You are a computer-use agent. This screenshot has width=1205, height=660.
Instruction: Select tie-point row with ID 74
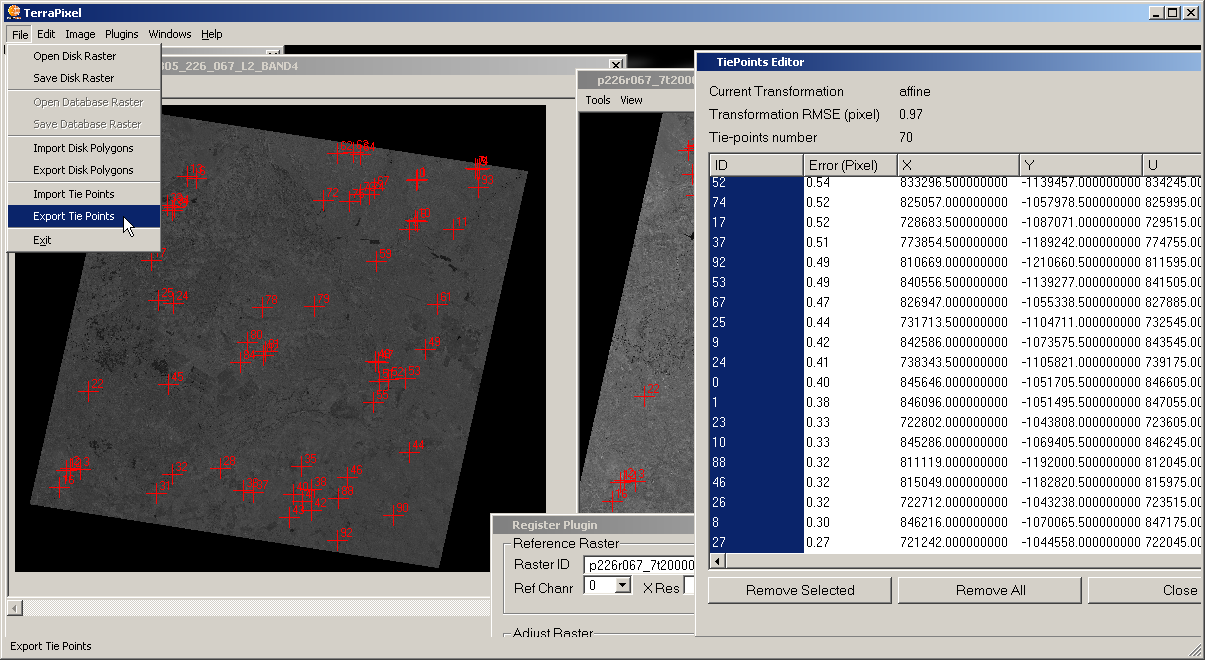[755, 202]
